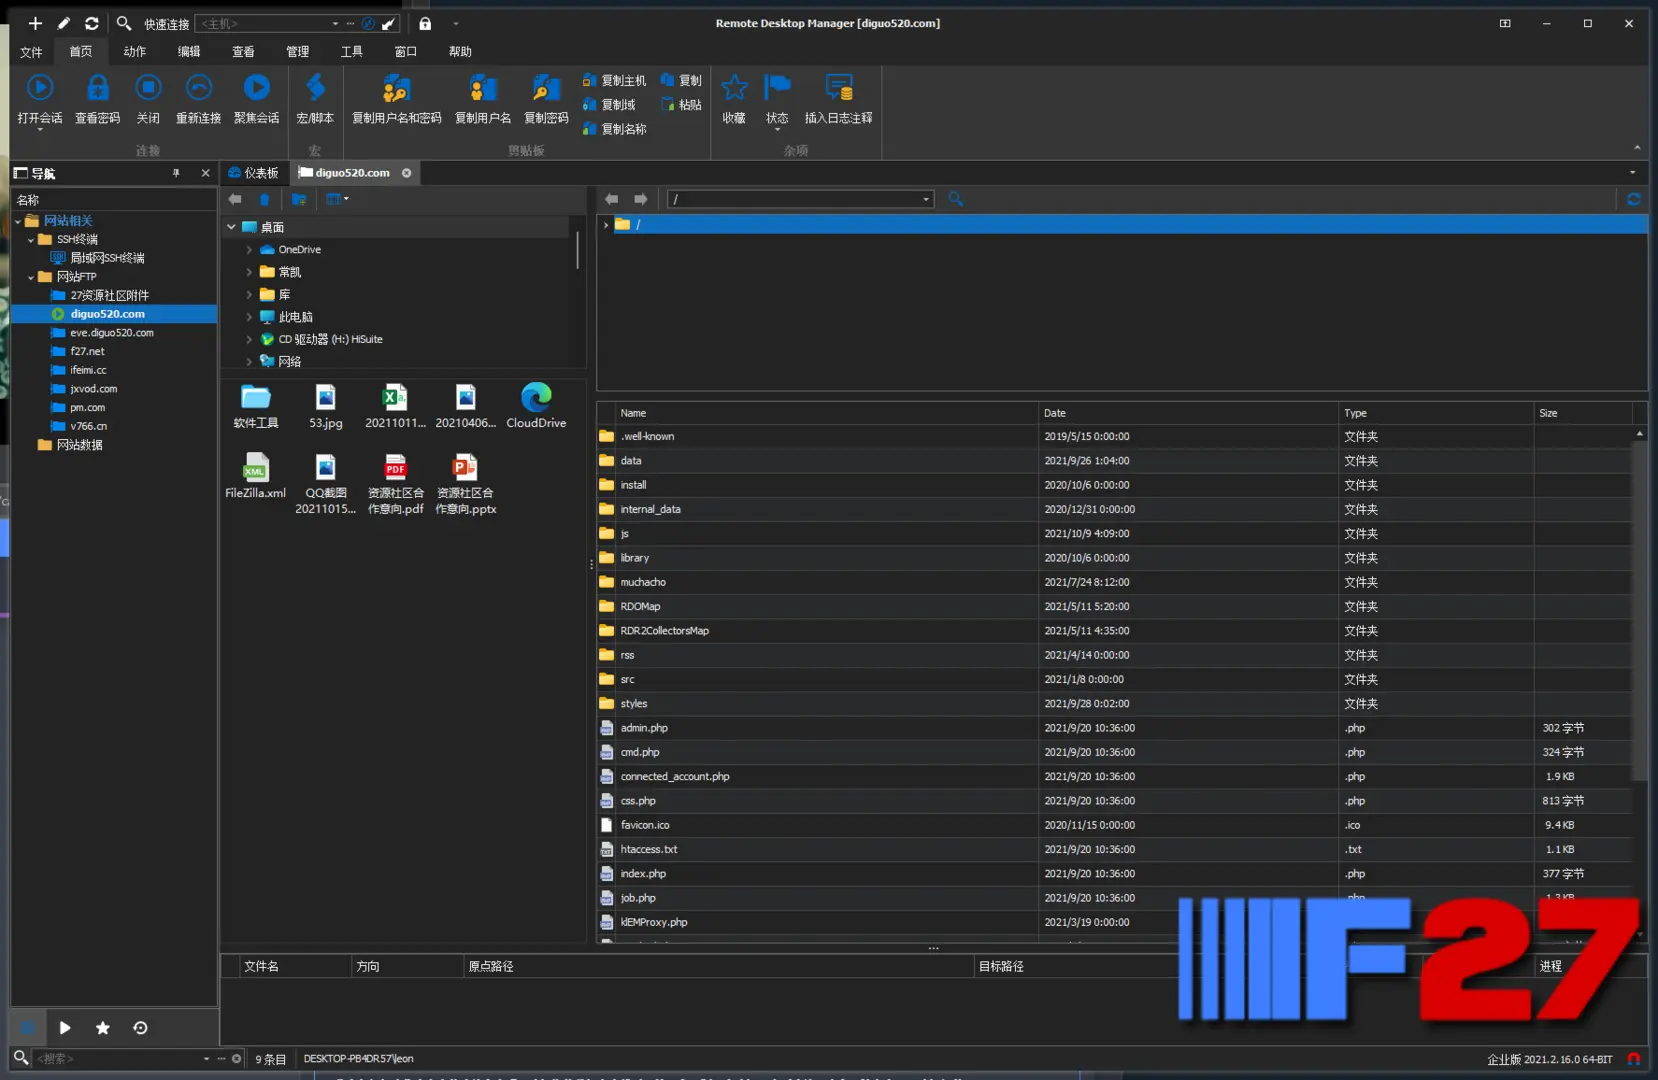
Task: Click the 宏/脚本 macro script icon
Action: 315,89
